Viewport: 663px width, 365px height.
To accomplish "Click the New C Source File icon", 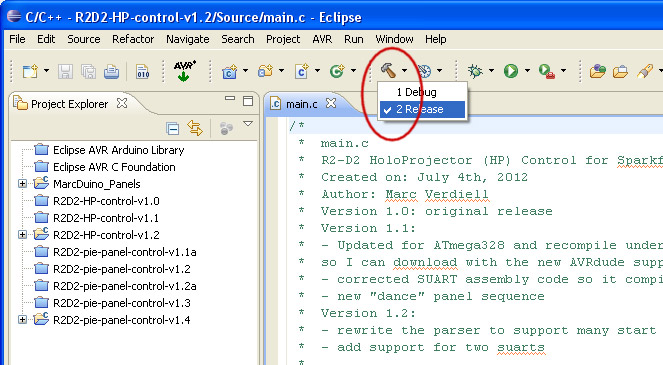I will click(301, 71).
